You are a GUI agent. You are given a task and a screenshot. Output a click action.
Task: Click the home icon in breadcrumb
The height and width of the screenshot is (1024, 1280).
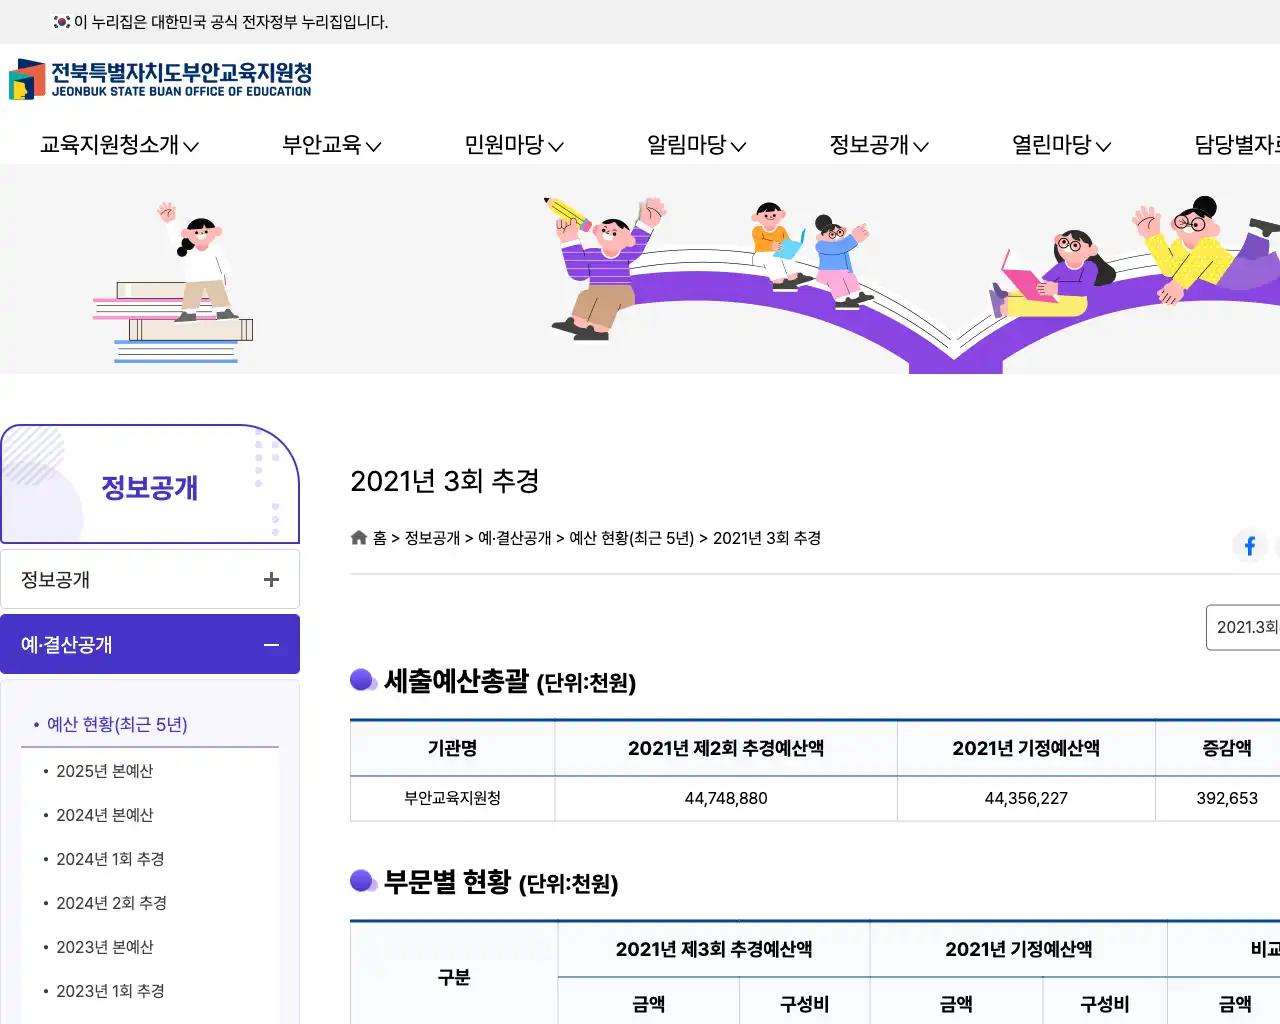tap(359, 538)
